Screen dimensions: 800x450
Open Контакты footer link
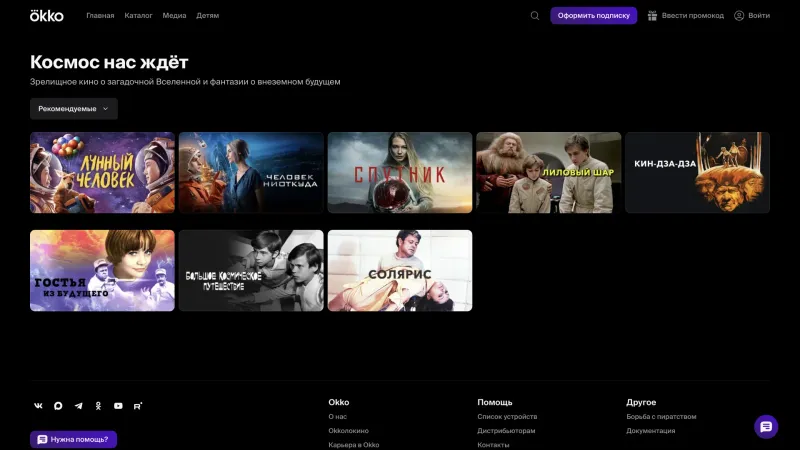493,445
